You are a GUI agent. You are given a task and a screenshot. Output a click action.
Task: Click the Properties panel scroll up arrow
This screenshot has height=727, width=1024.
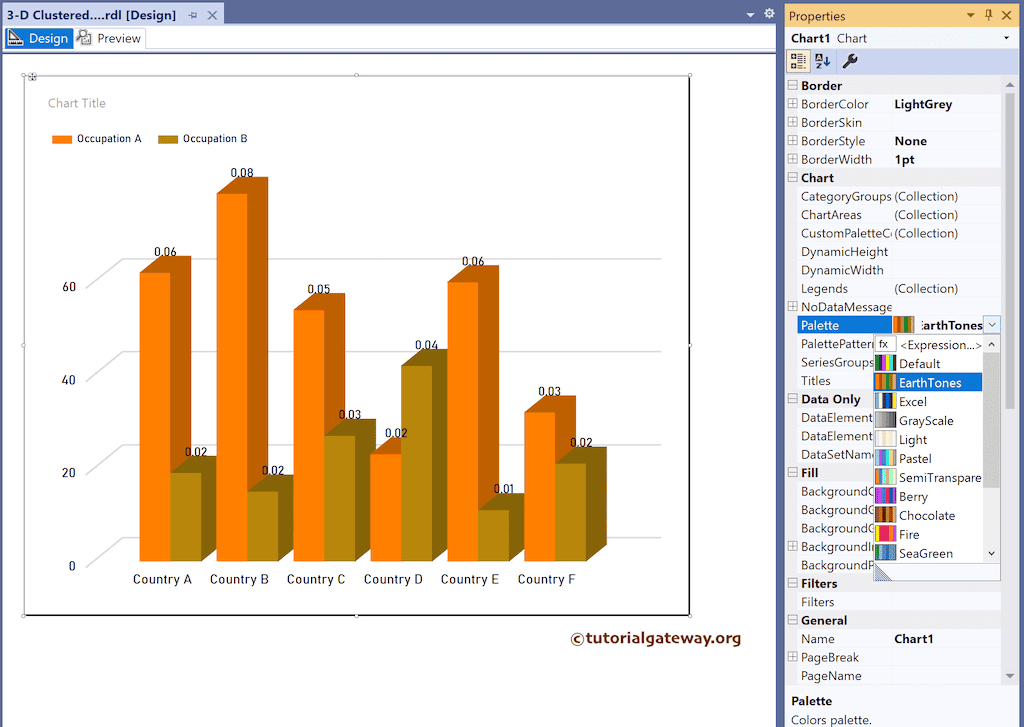coord(1010,86)
